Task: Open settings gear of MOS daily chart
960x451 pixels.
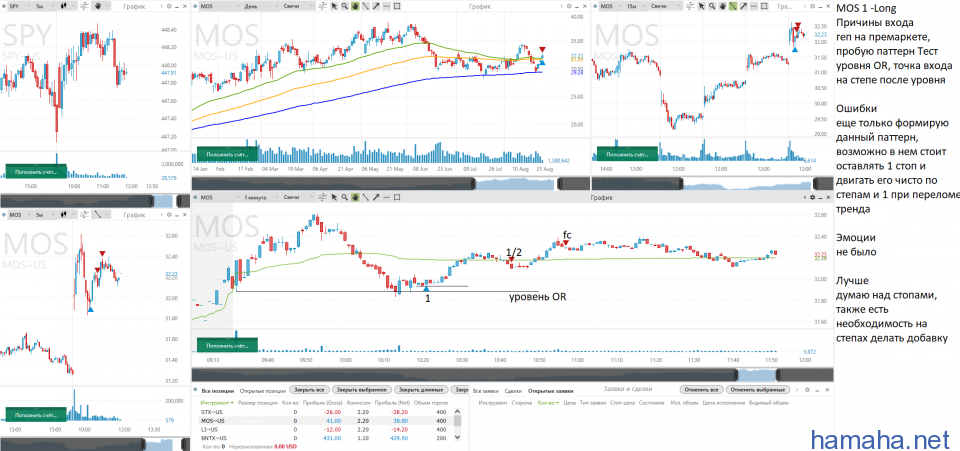Action: pyautogui.click(x=569, y=6)
